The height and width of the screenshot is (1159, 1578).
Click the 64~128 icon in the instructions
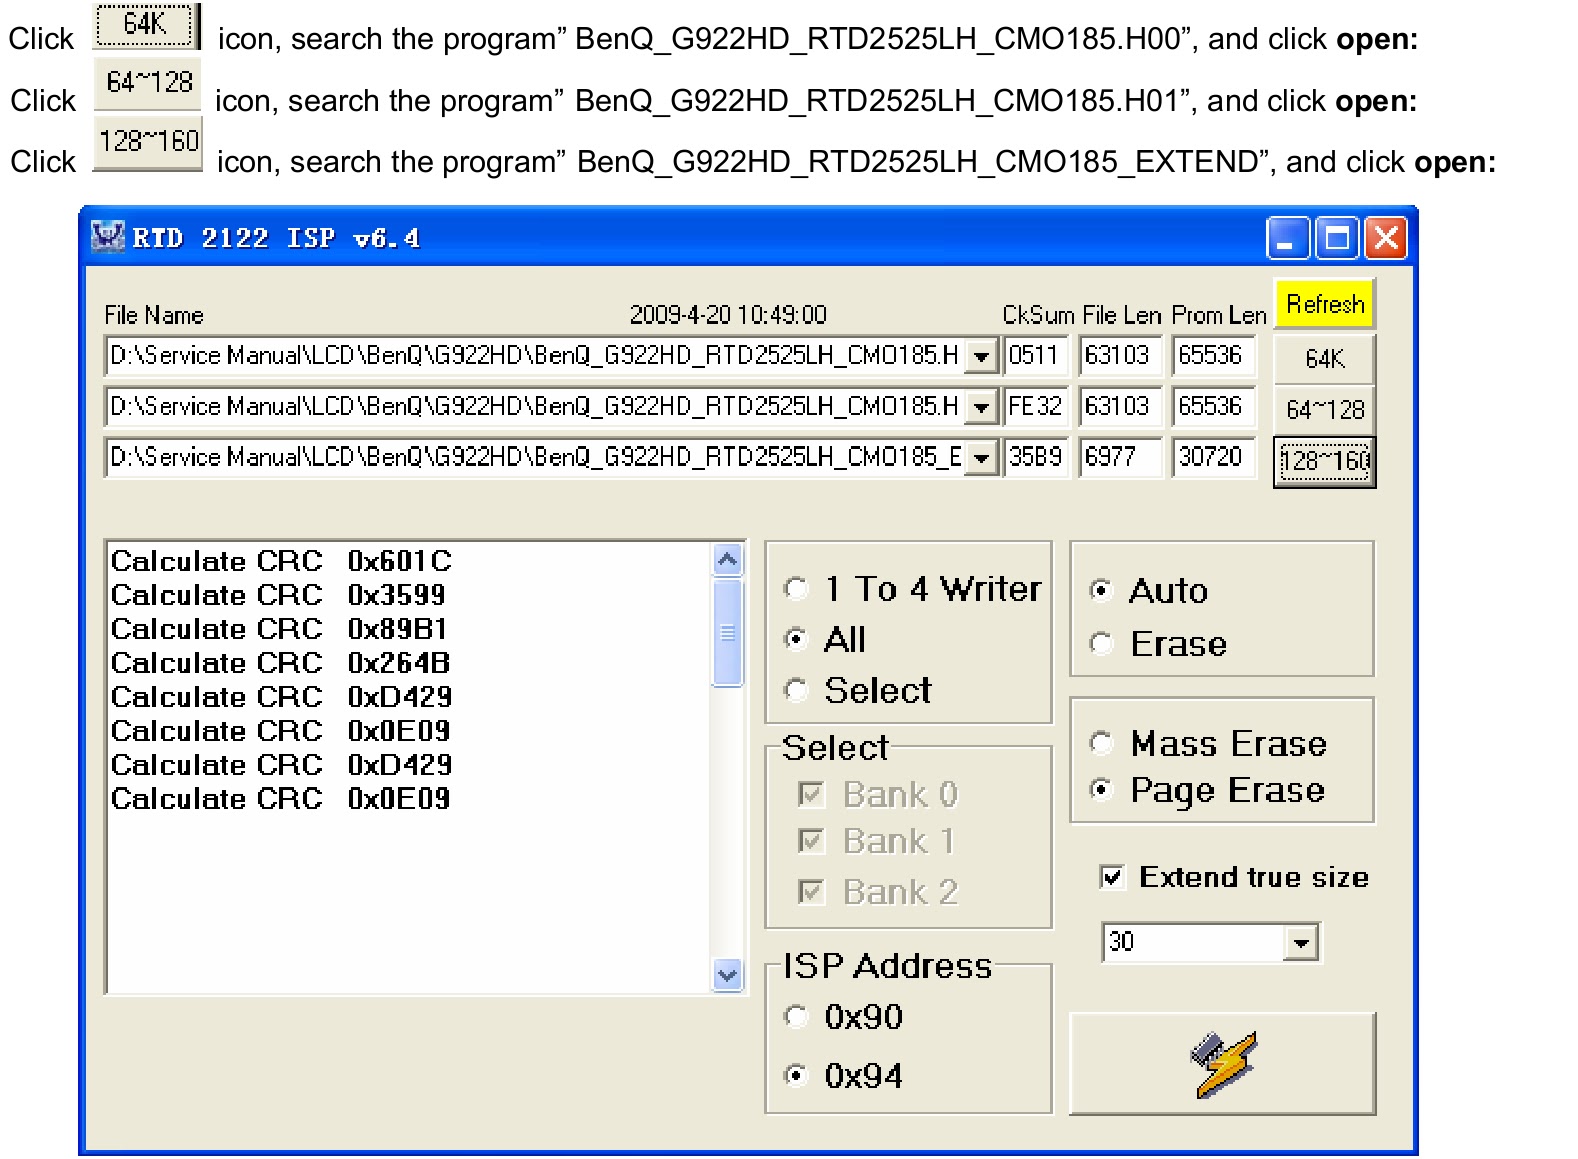pyautogui.click(x=148, y=84)
